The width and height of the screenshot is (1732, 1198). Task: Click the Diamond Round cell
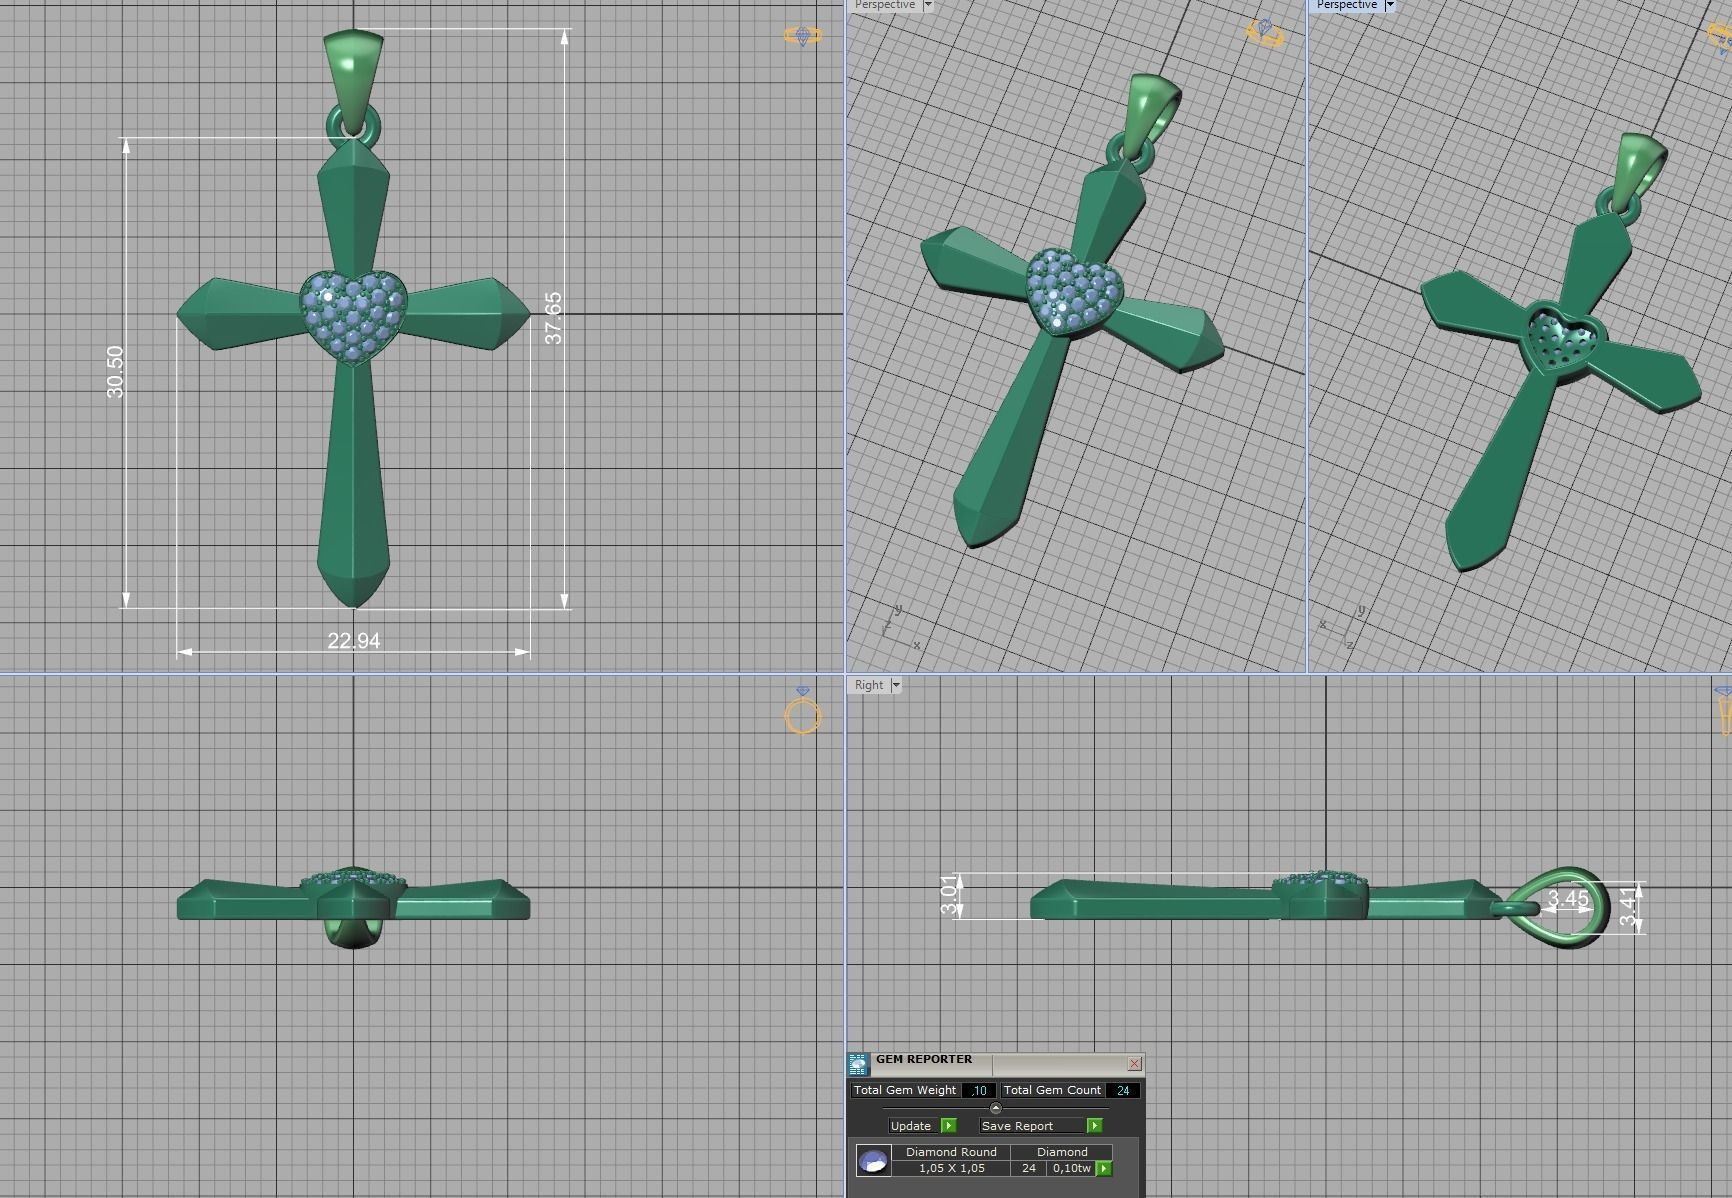[951, 1152]
